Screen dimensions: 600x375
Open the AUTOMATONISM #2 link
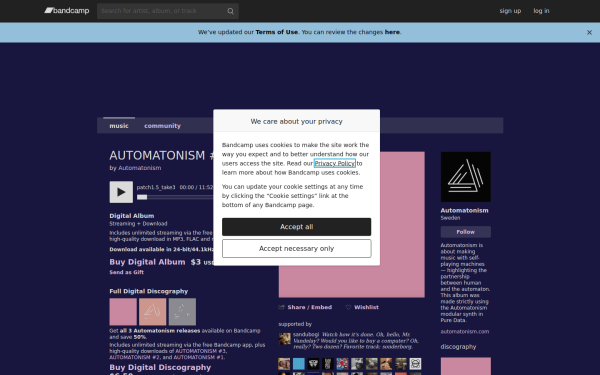click(135, 357)
